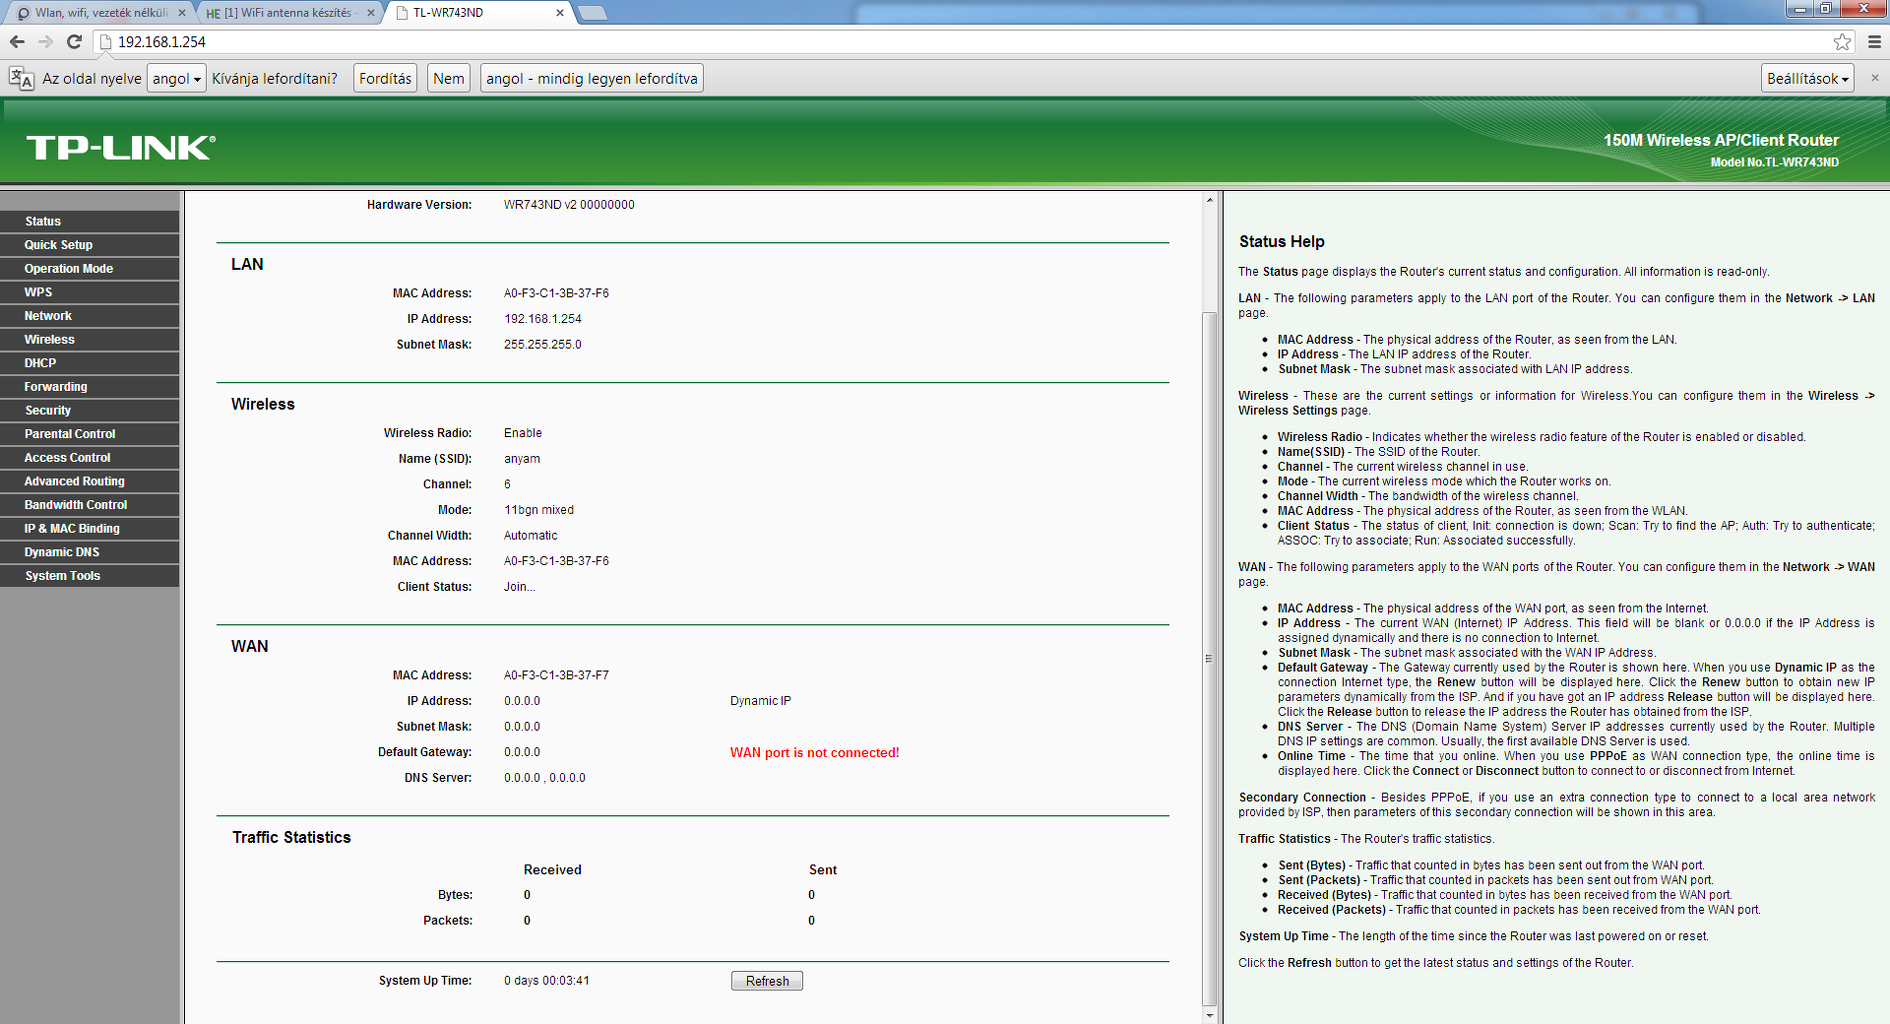Screen dimensions: 1890x1024
Task: Click the Channel Width value Automatic
Action: click(x=530, y=536)
